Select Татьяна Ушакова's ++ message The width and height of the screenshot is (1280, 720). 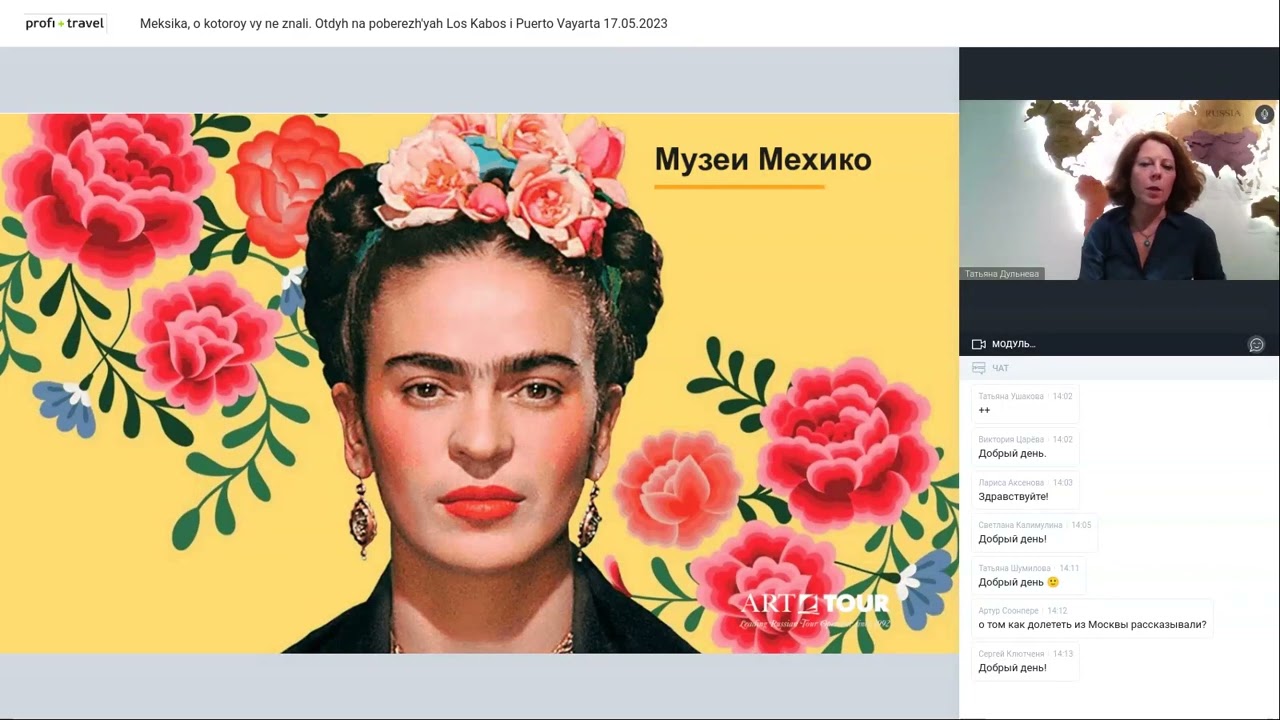click(x=1025, y=403)
